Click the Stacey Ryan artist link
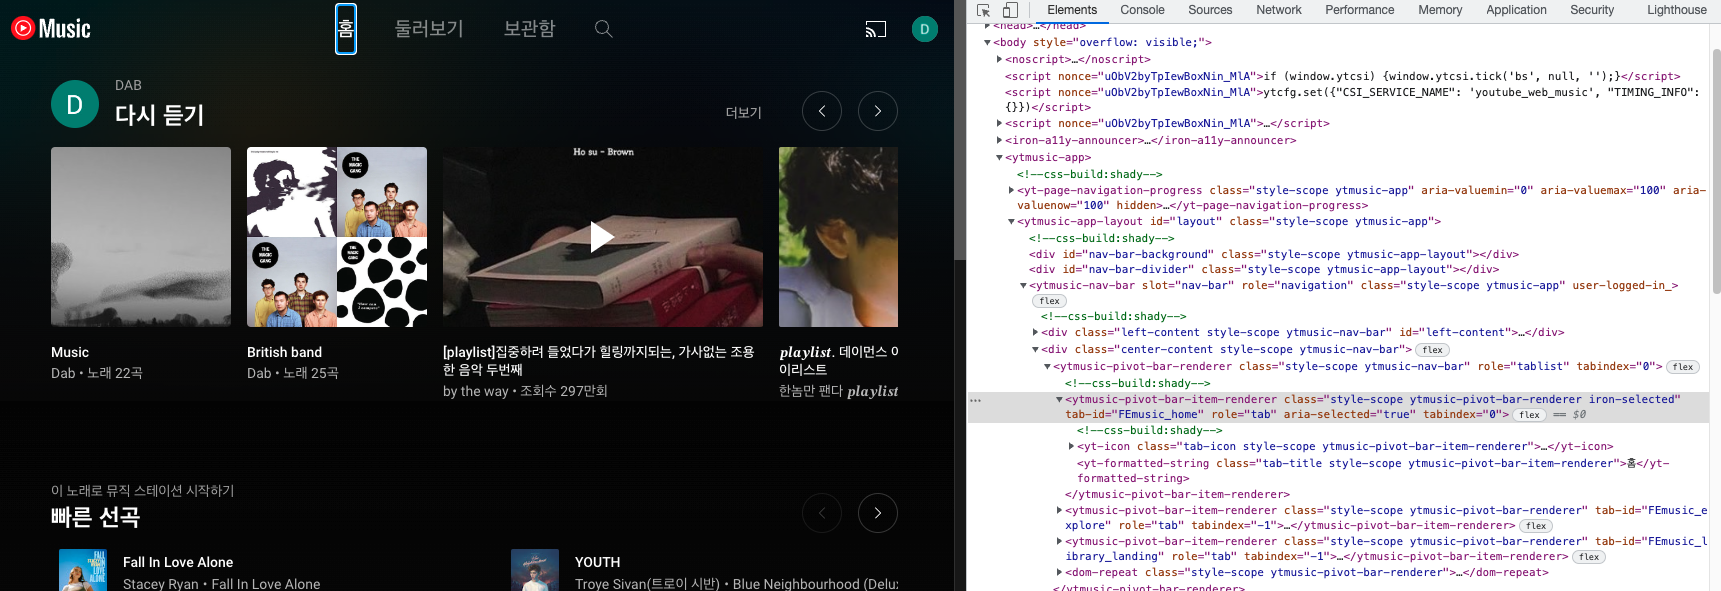Viewport: 1721px width, 591px height. click(x=161, y=584)
